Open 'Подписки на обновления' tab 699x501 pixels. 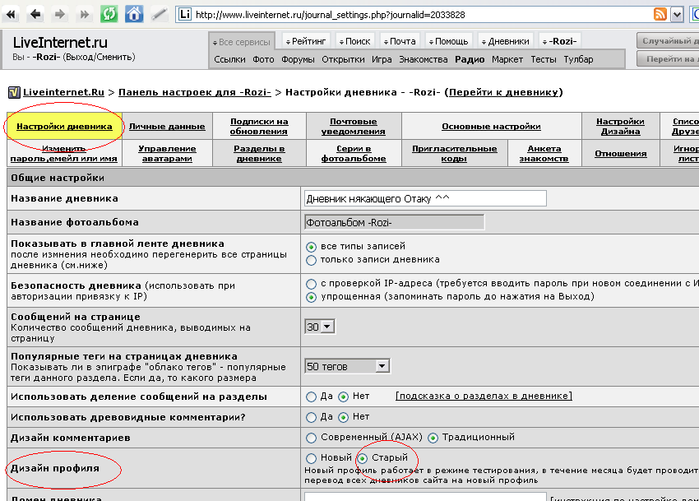[259, 127]
